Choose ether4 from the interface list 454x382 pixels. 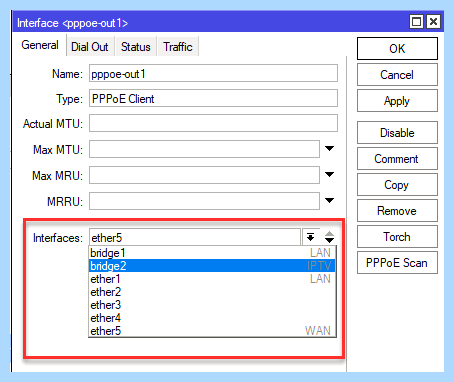click(212, 318)
